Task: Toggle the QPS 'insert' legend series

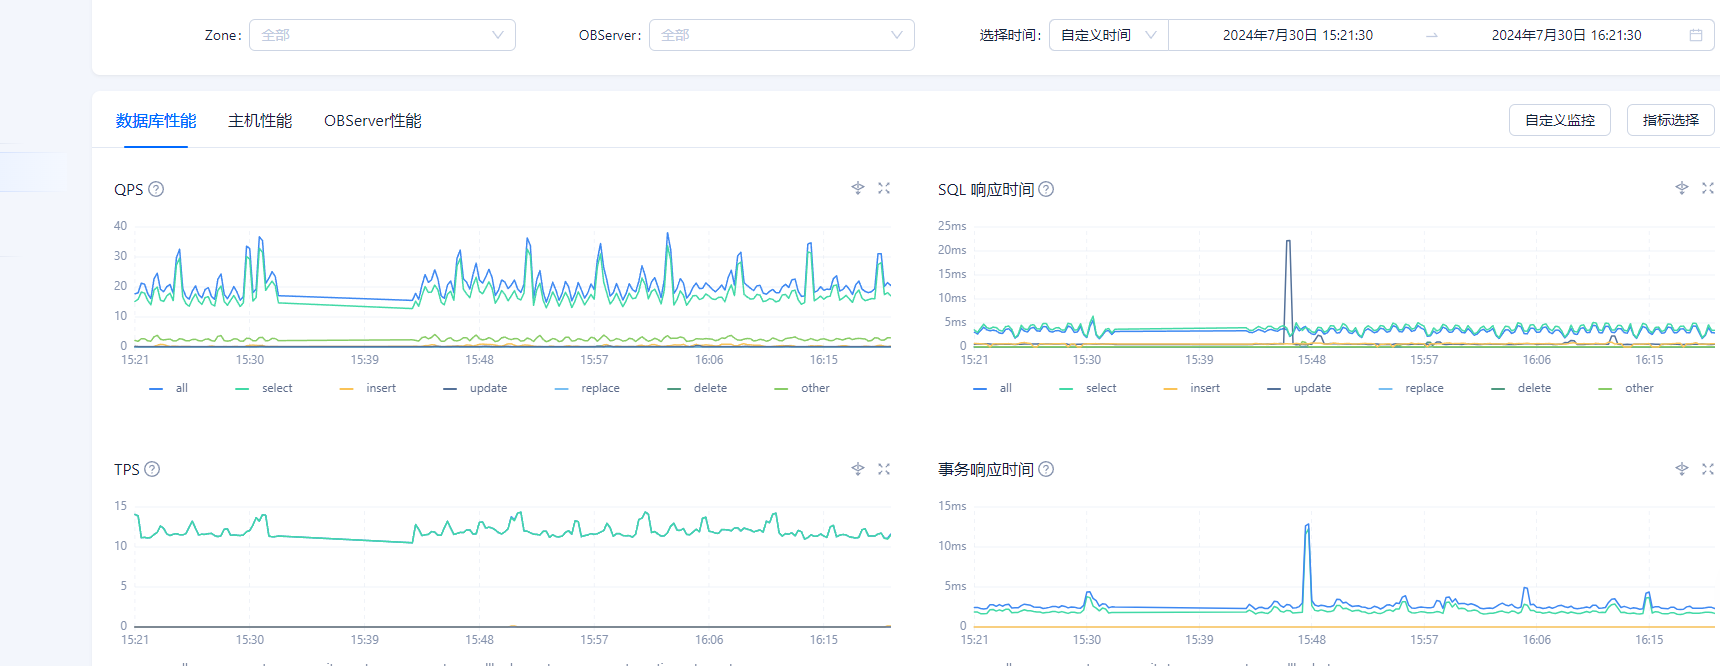Action: [x=368, y=388]
